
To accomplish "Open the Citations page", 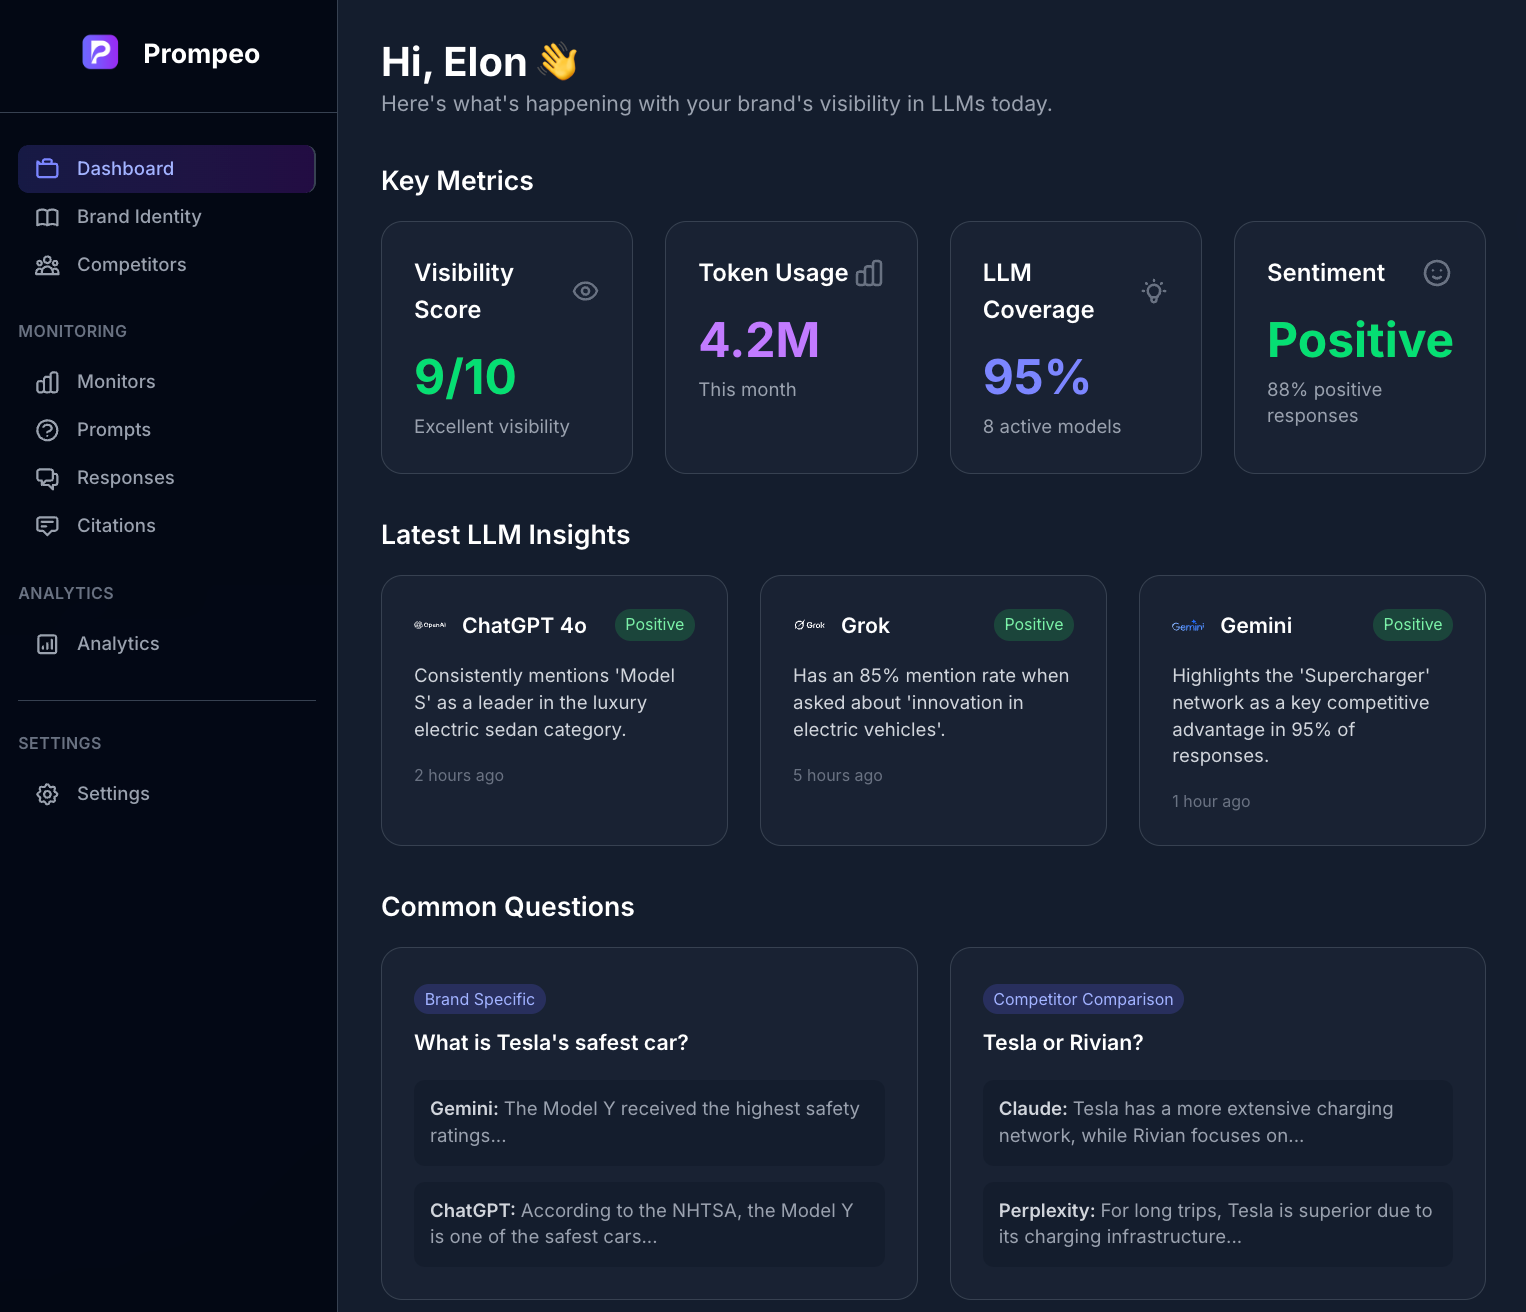I will pyautogui.click(x=167, y=526).
